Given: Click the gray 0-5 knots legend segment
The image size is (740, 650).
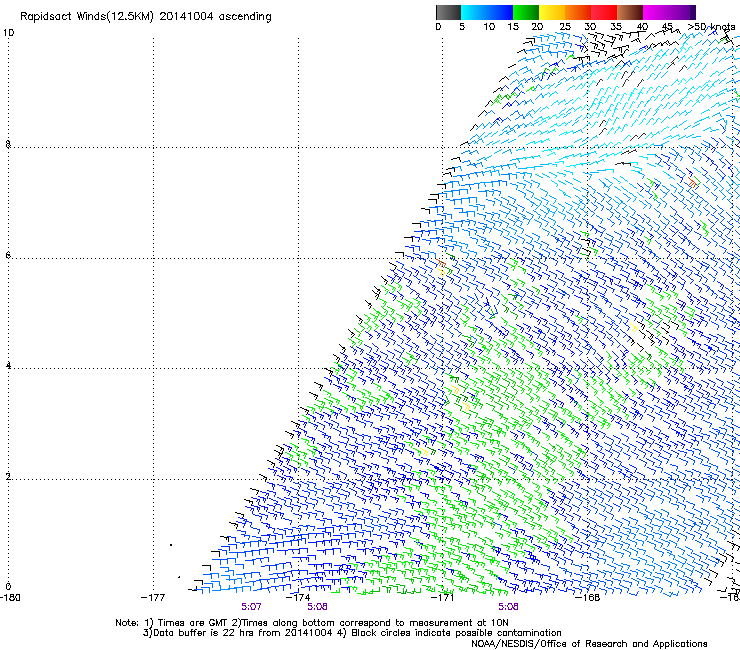Looking at the screenshot, I should pyautogui.click(x=448, y=12).
